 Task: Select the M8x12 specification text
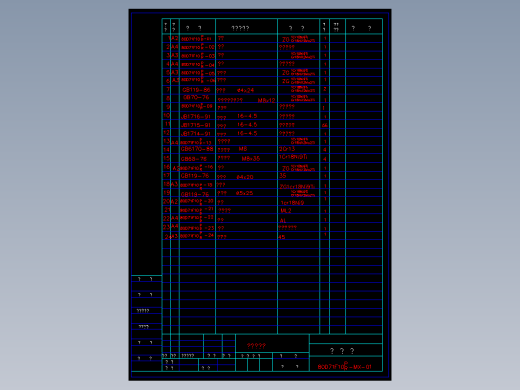pos(266,100)
